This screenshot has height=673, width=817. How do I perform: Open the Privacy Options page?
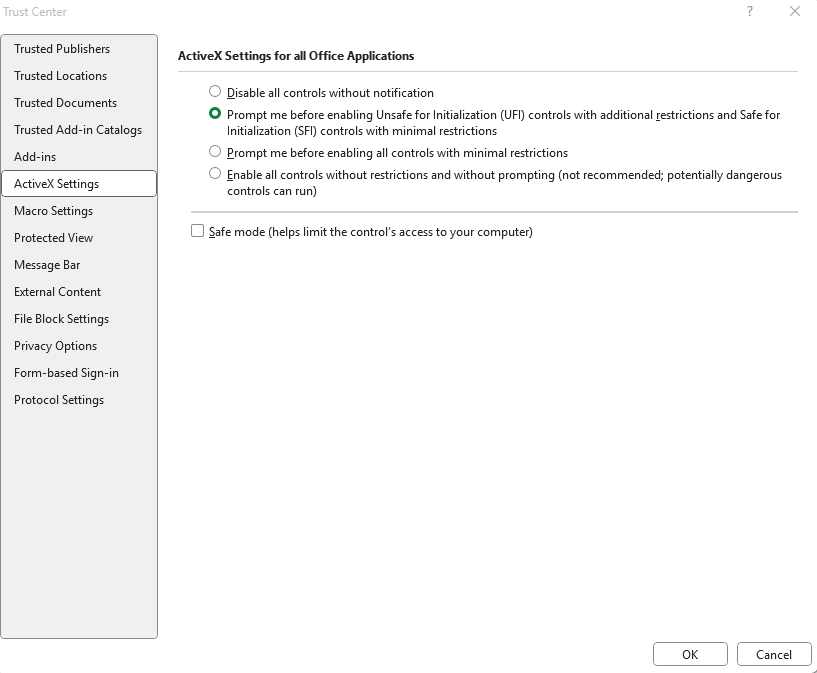click(55, 345)
